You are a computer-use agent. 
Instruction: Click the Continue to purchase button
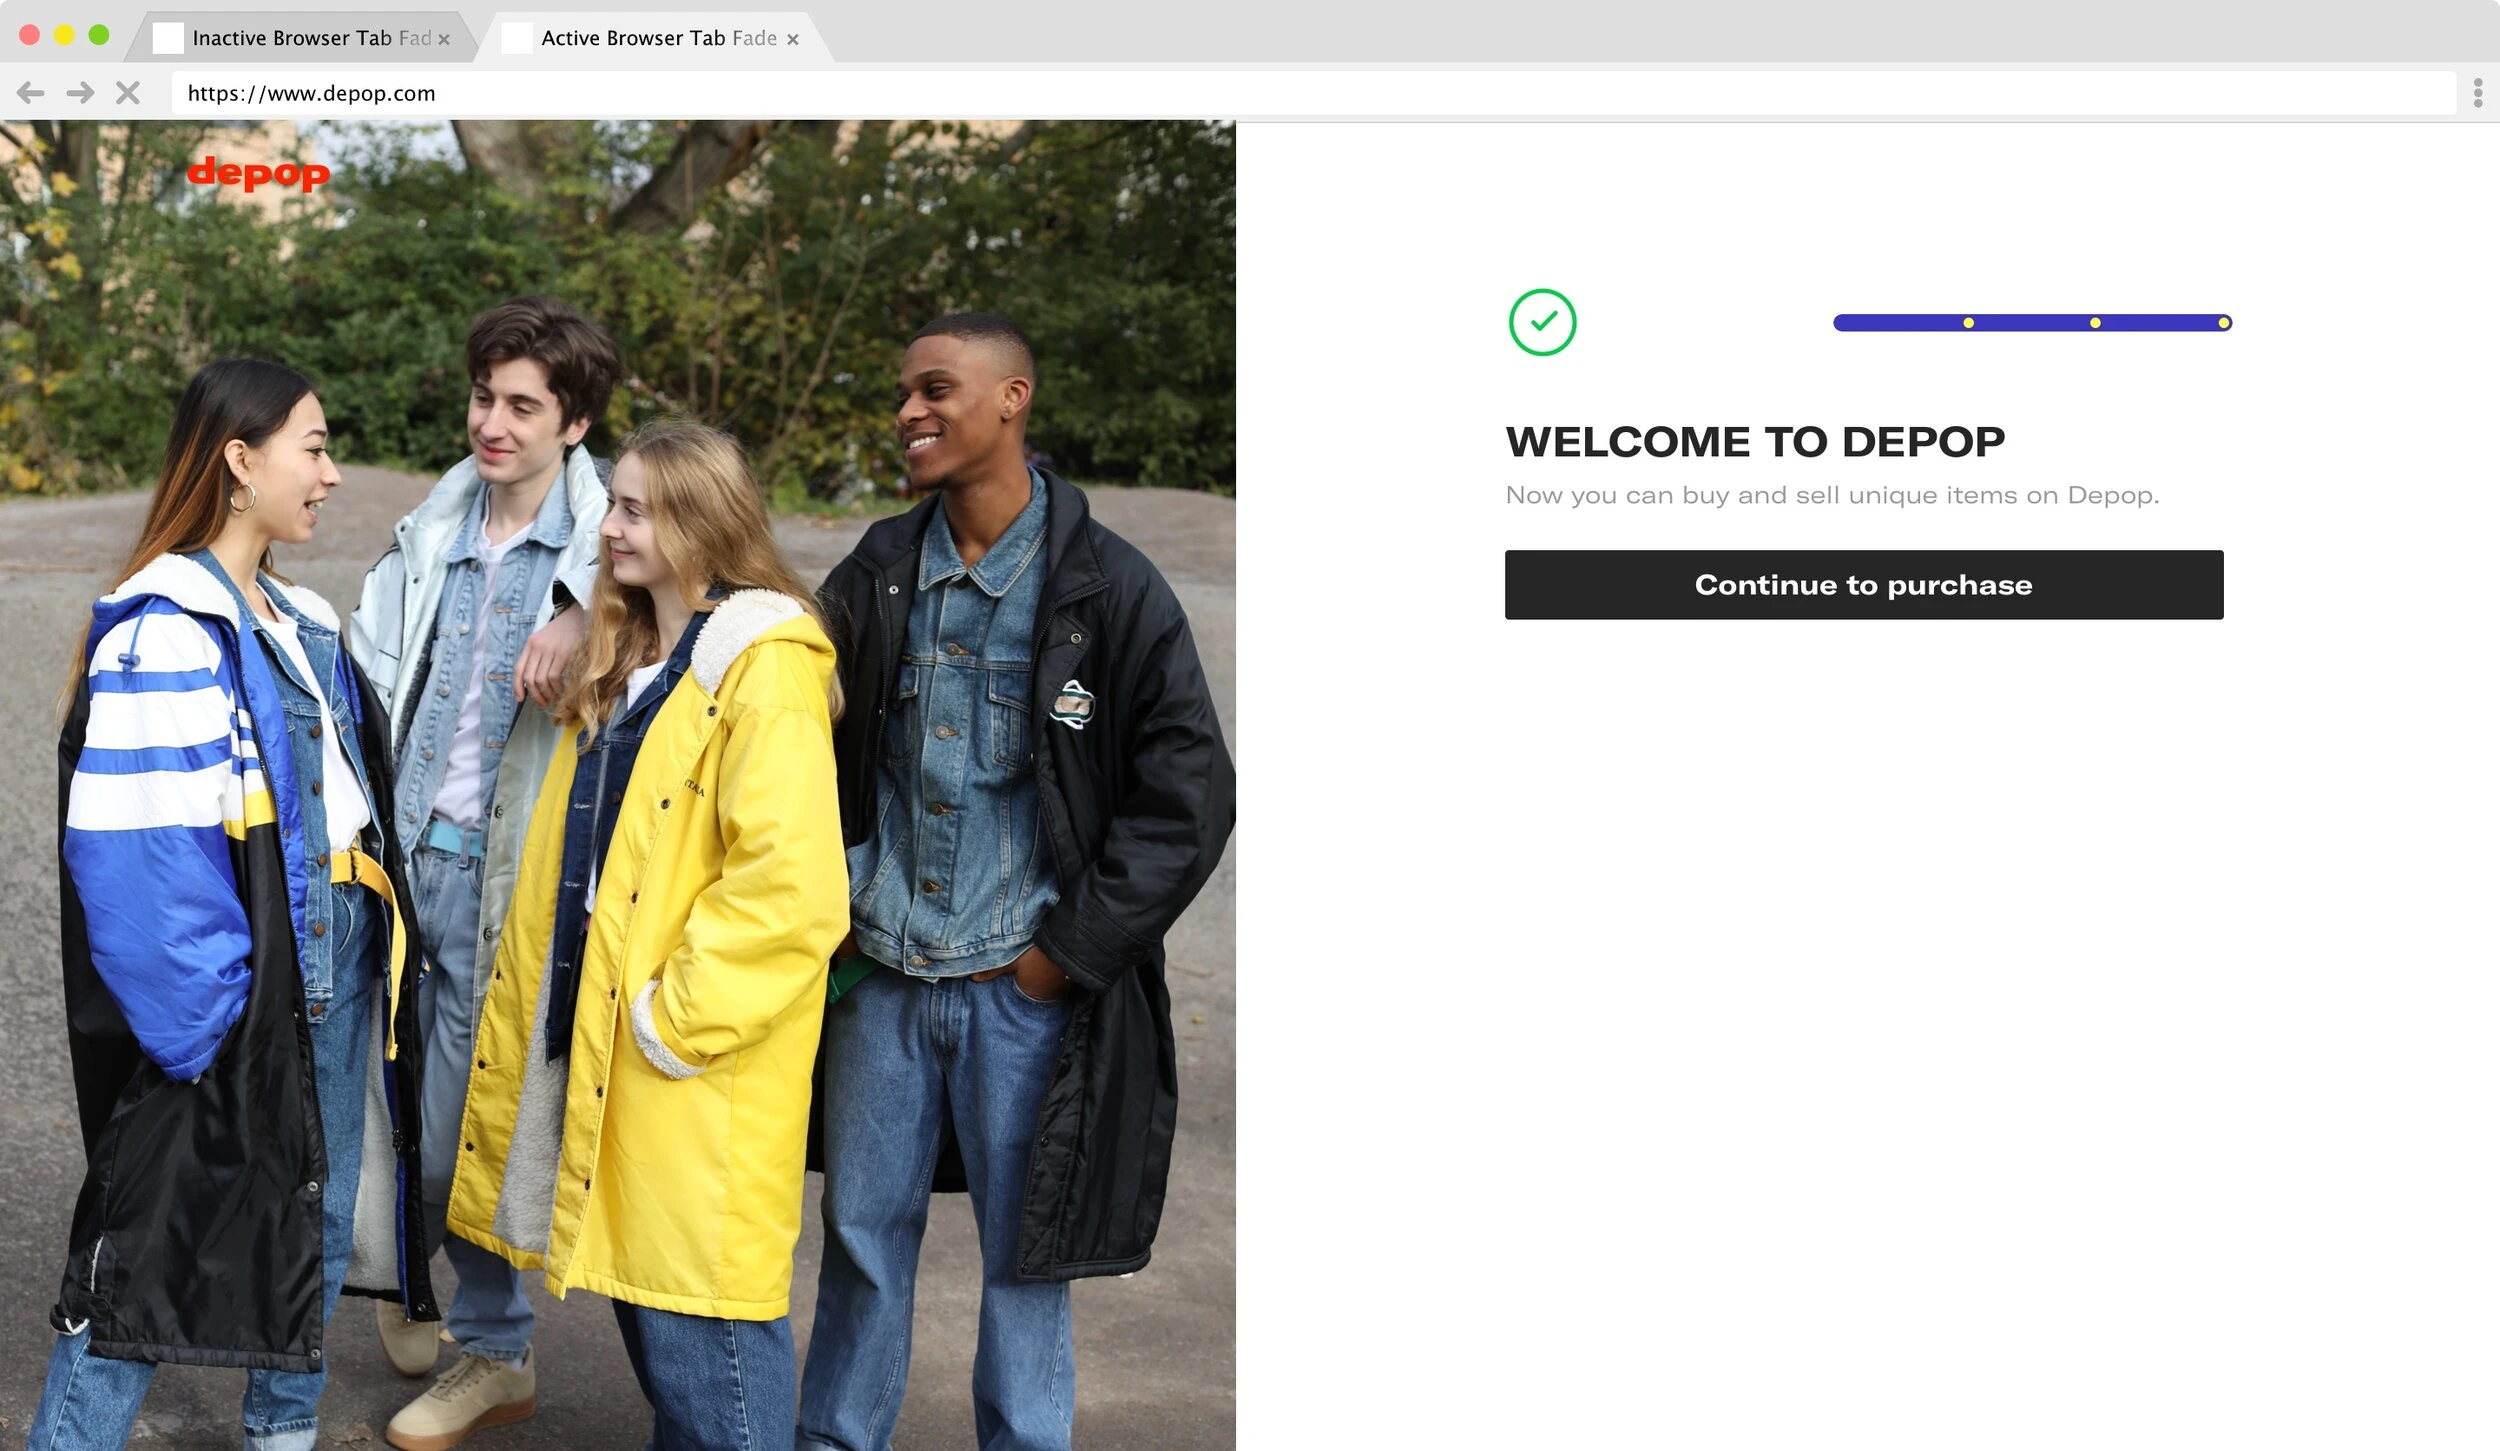click(x=1864, y=585)
